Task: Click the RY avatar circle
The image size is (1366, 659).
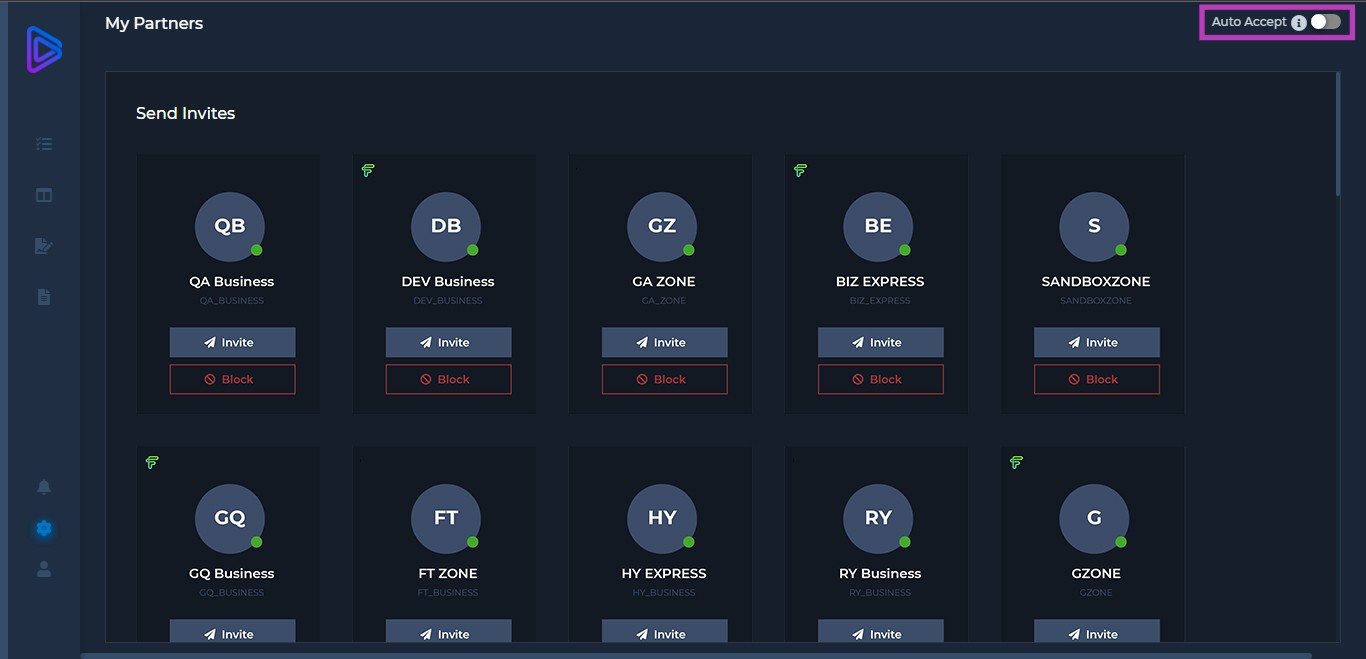Action: 878,518
